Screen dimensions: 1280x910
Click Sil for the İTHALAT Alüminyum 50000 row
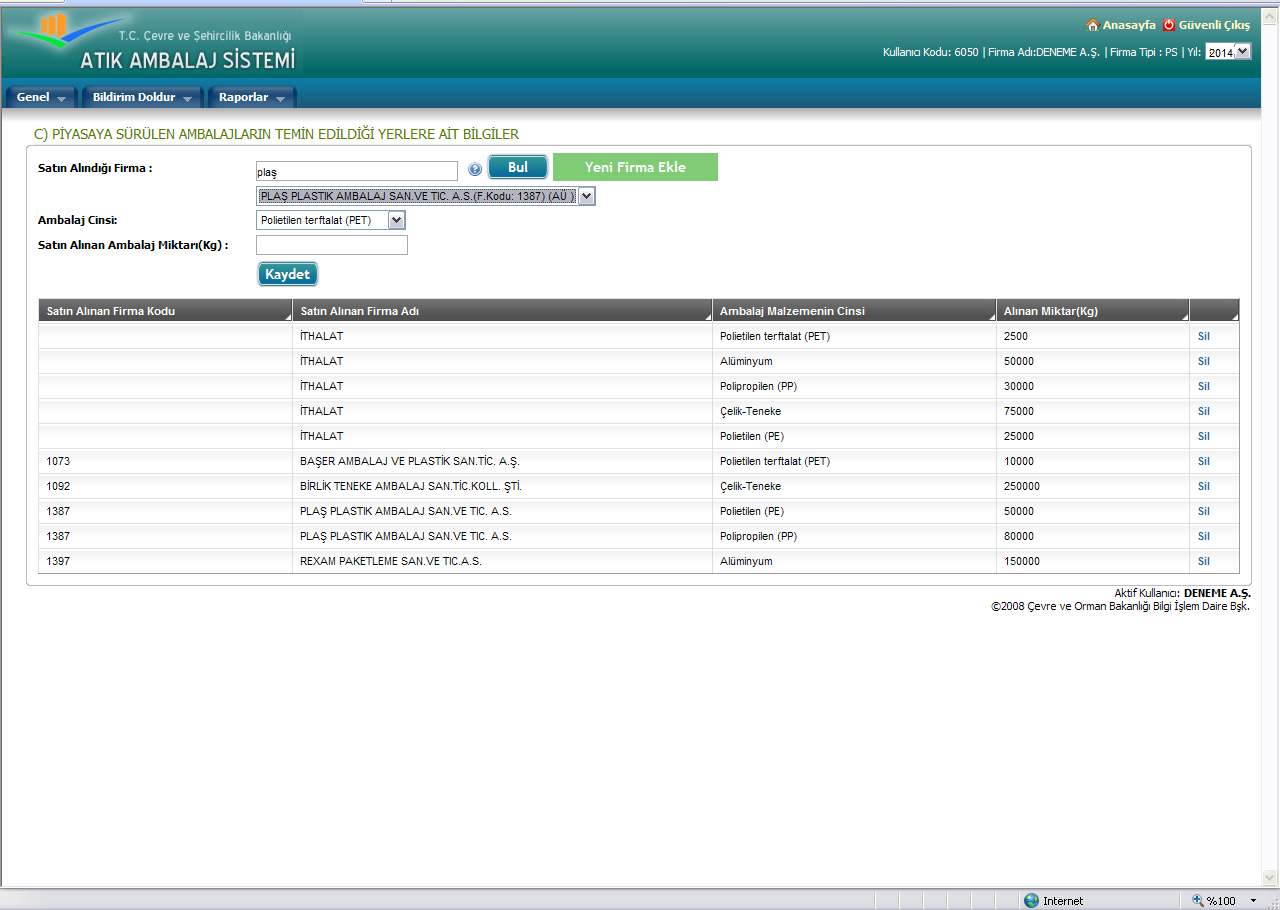click(1204, 361)
